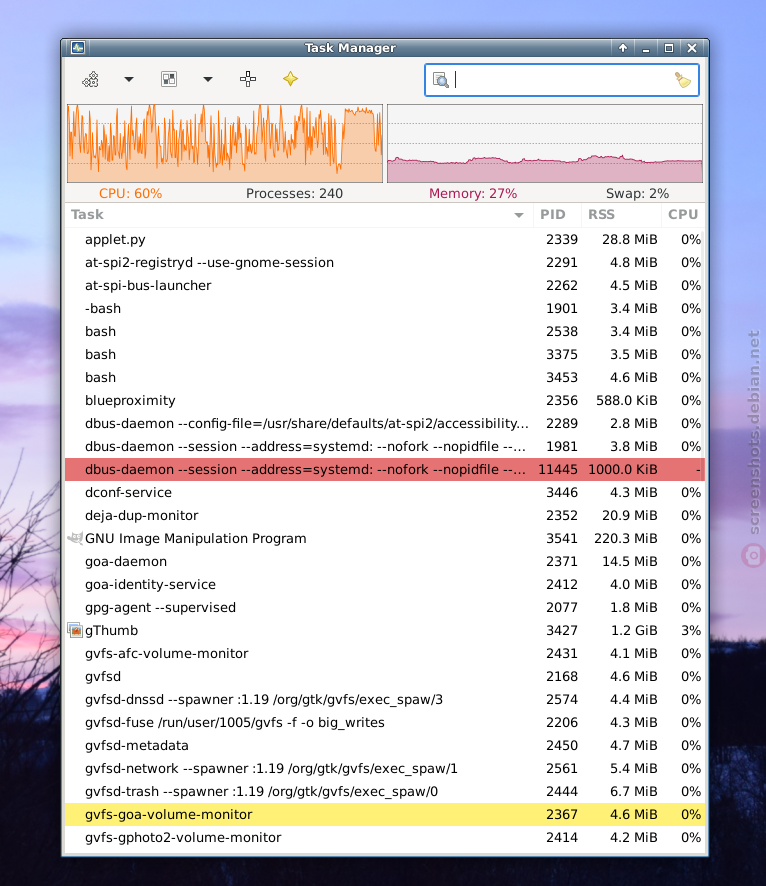Select the at-spi-bus-launcher row
The width and height of the screenshot is (766, 886).
click(x=385, y=285)
